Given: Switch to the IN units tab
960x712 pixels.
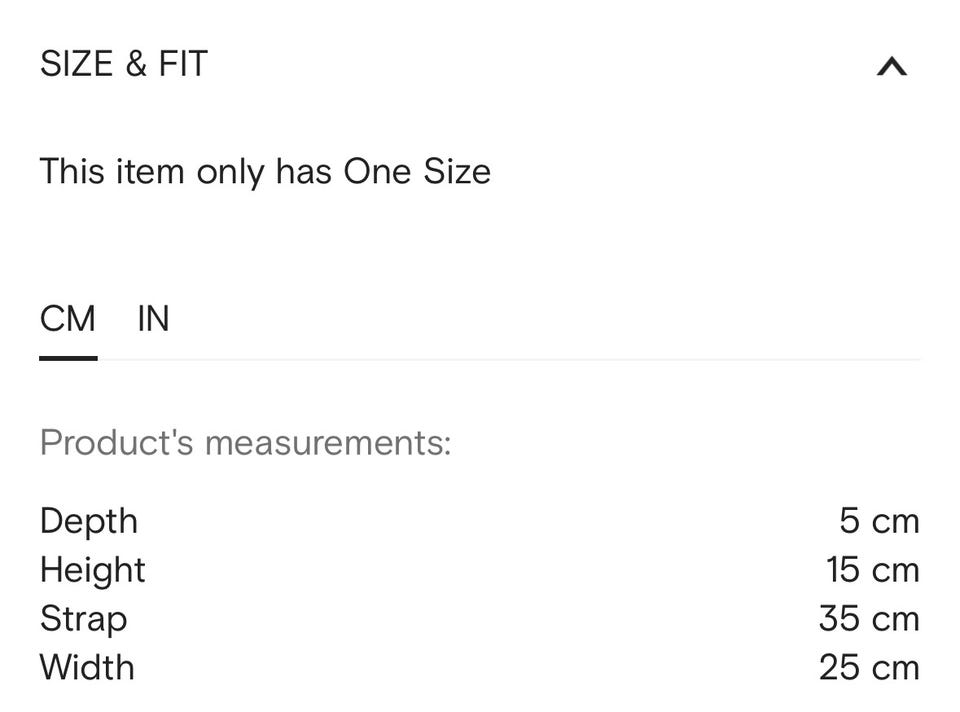Looking at the screenshot, I should (x=153, y=319).
